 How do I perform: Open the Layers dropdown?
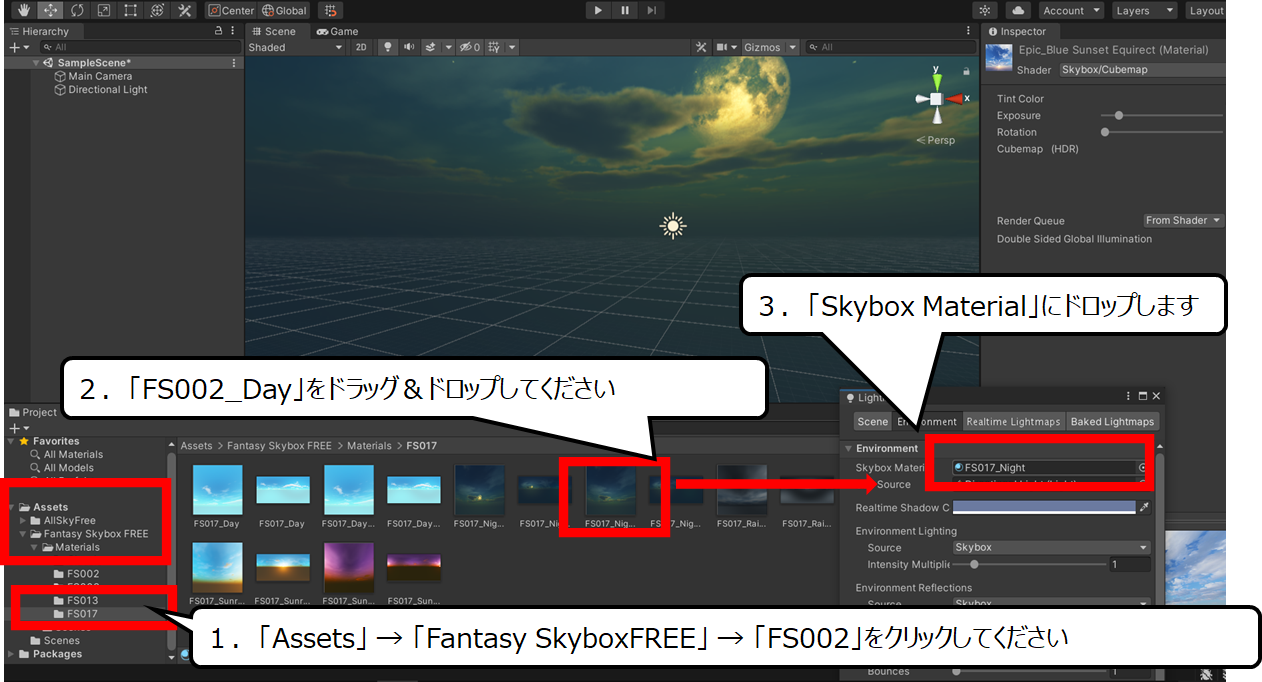(x=1144, y=10)
